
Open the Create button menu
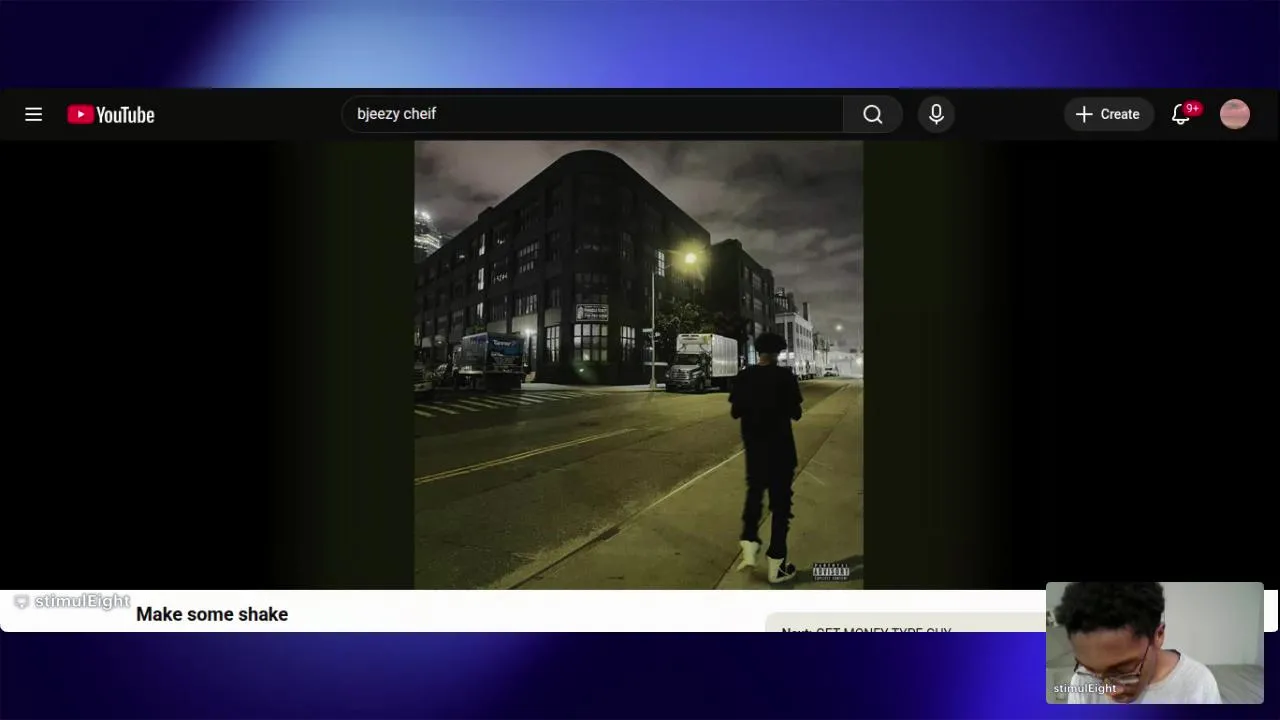[x=1108, y=114]
